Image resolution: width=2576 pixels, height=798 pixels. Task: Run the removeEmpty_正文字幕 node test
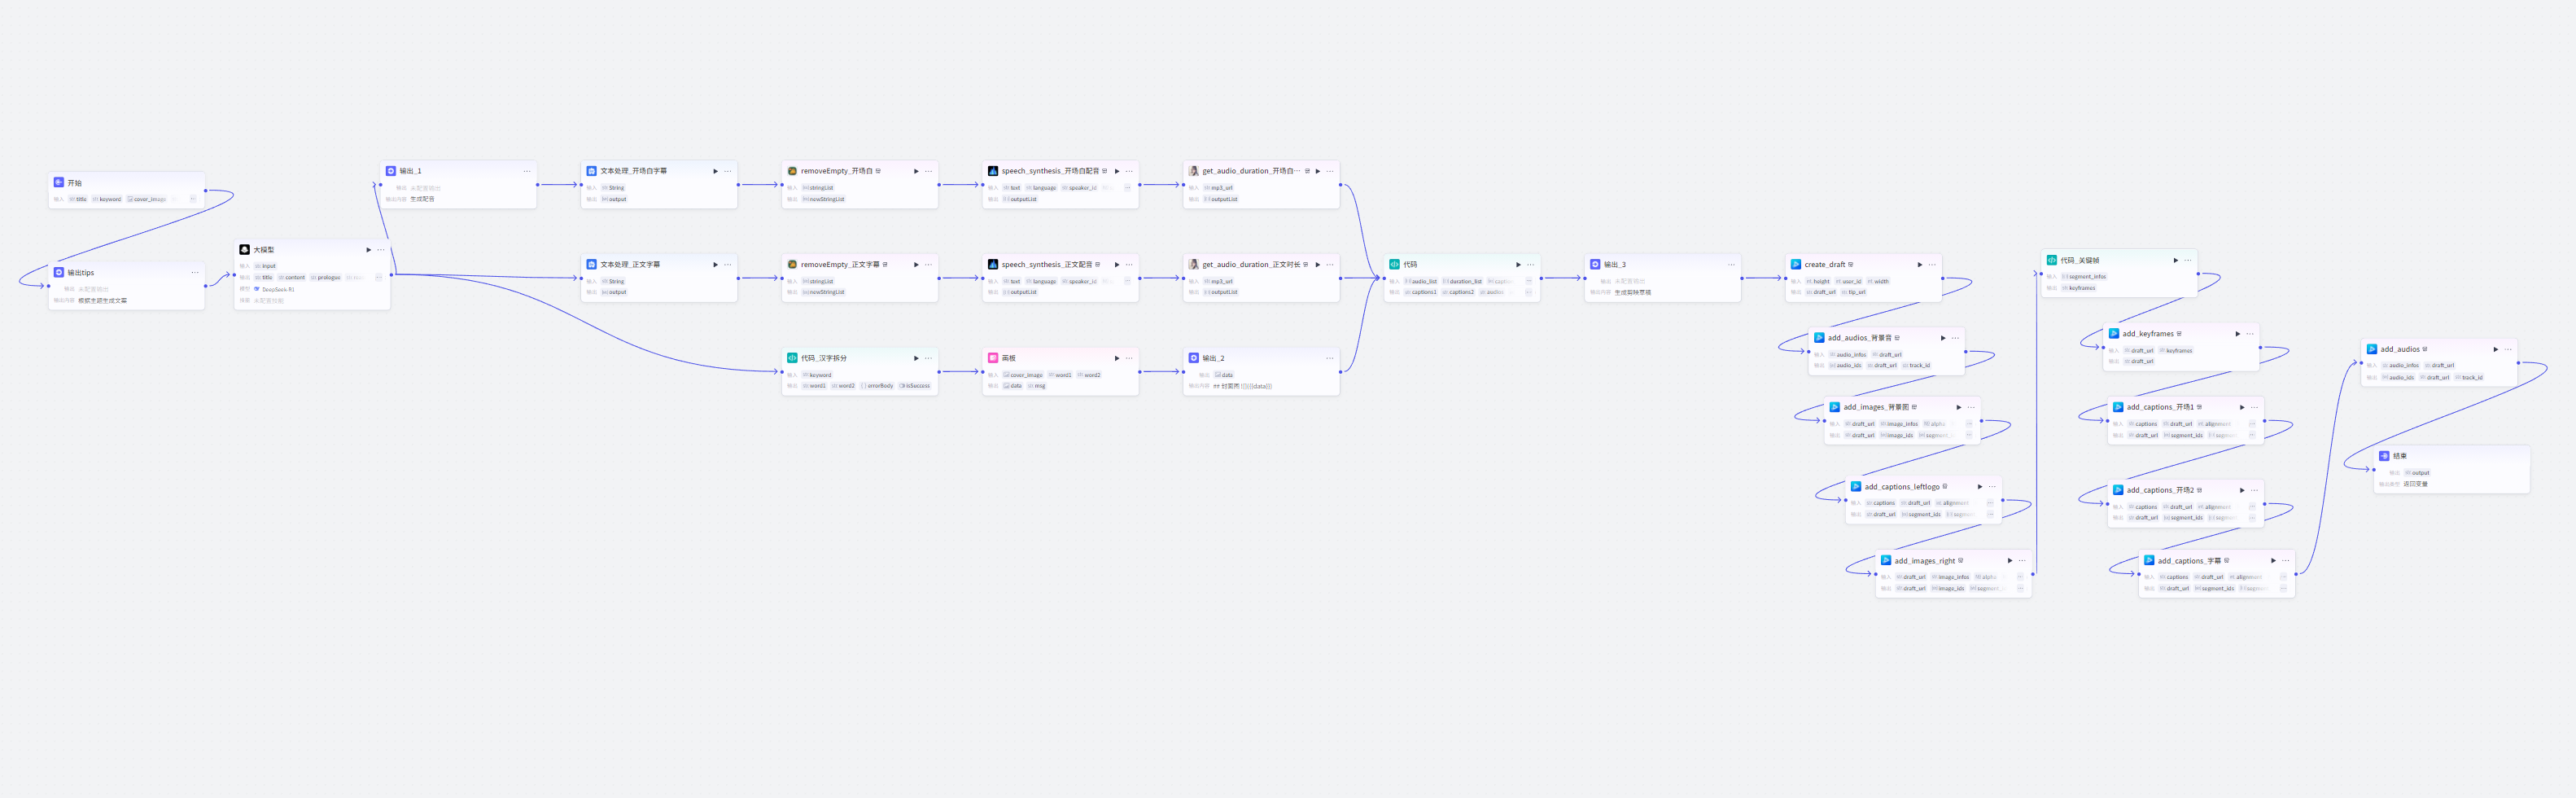[x=916, y=264]
